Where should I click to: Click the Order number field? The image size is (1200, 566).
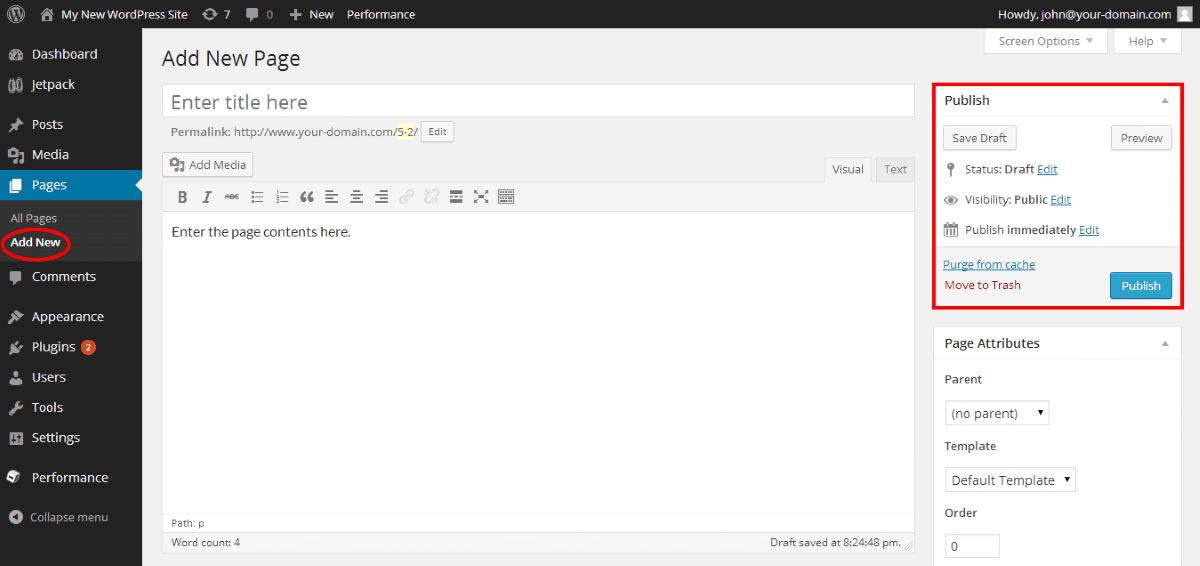point(972,546)
